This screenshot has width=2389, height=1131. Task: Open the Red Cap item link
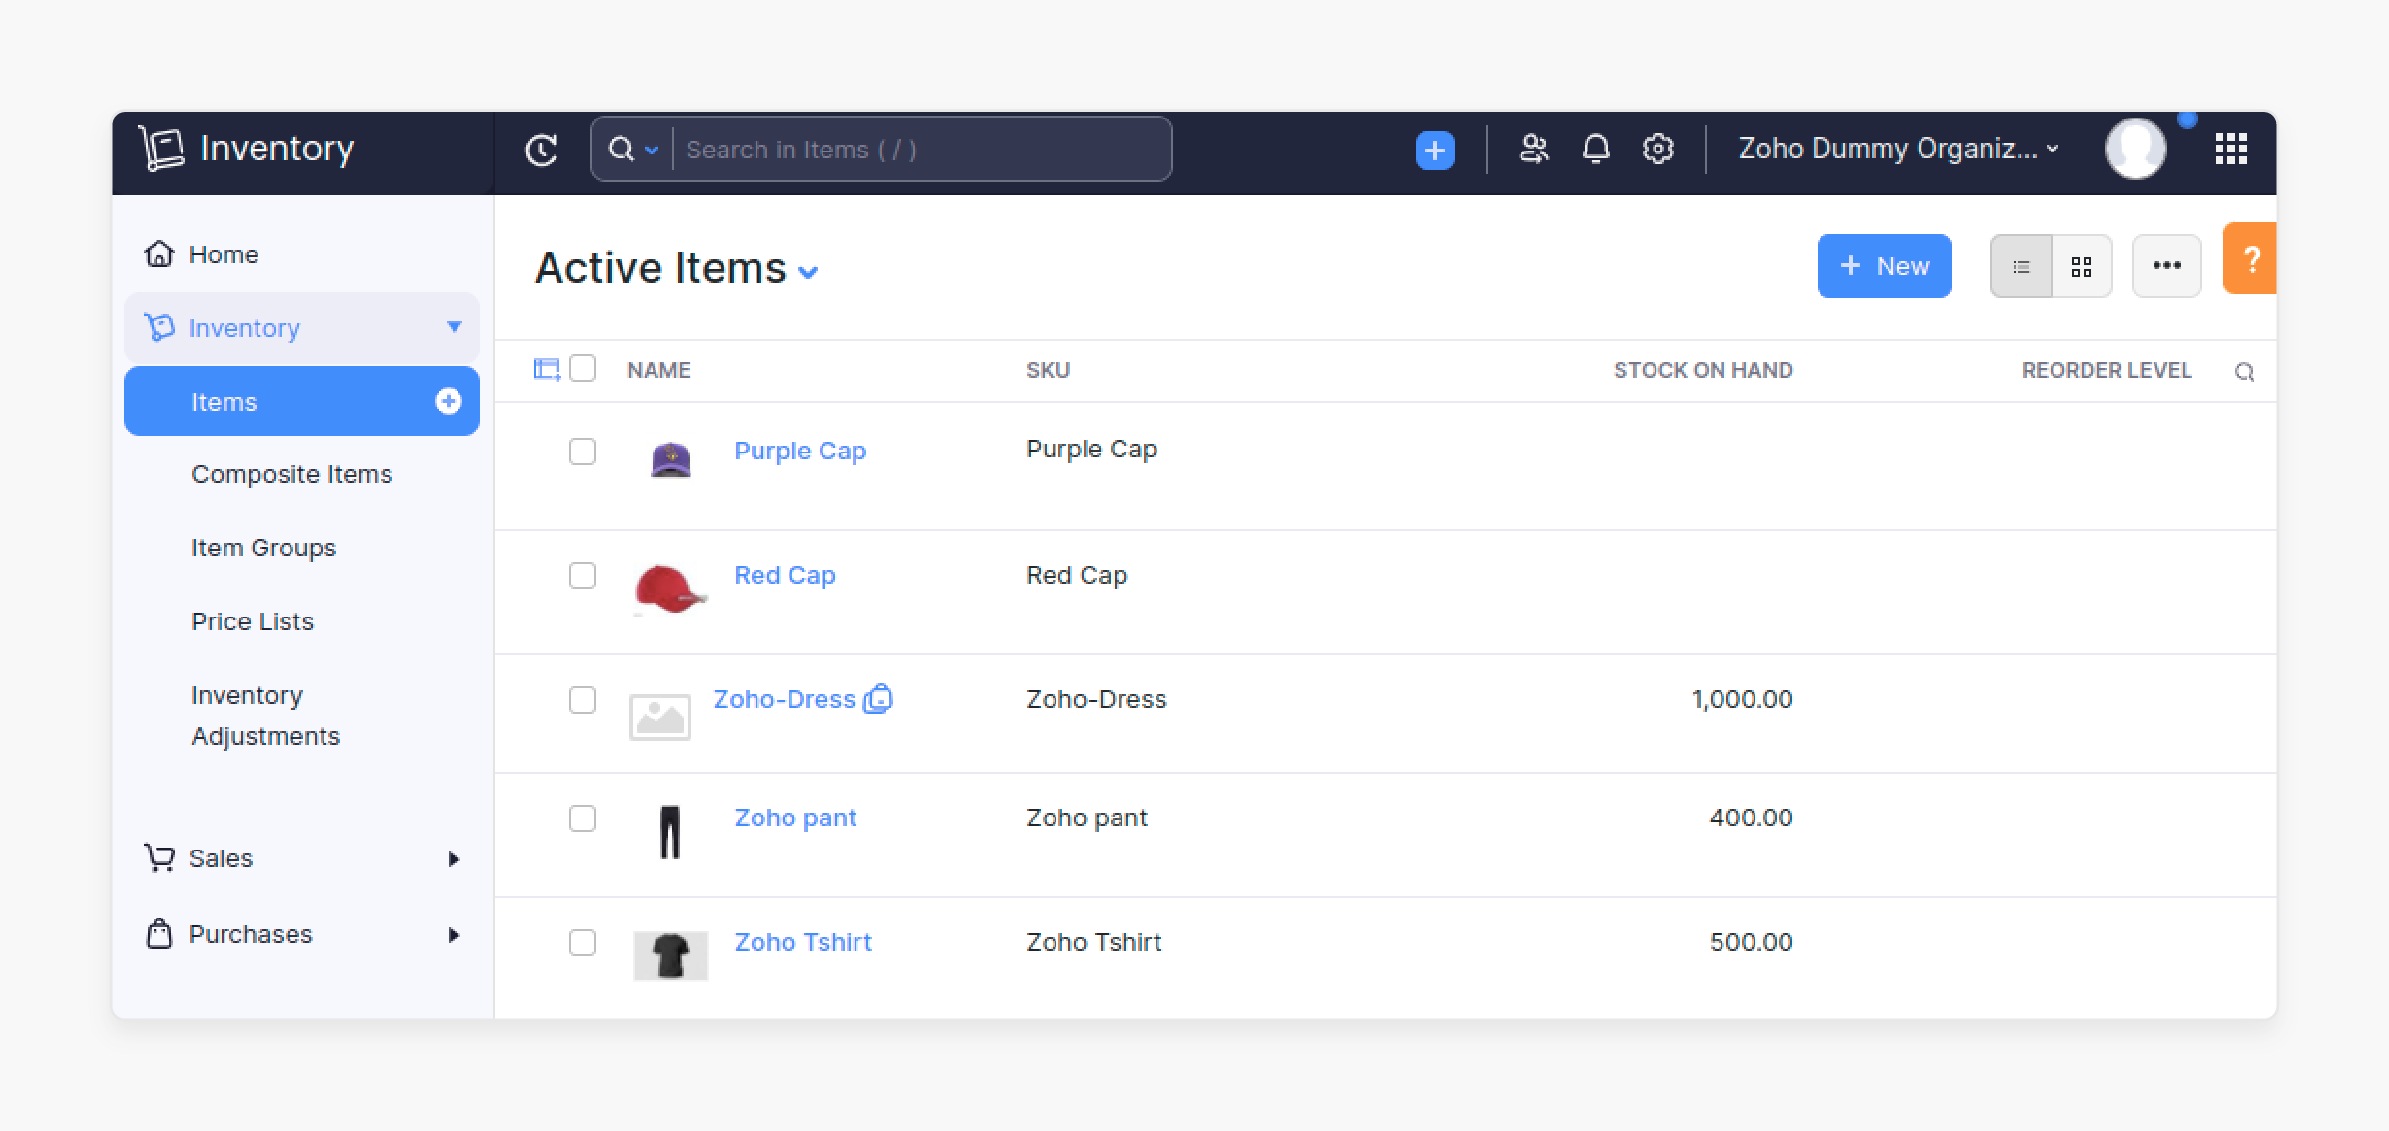click(785, 575)
